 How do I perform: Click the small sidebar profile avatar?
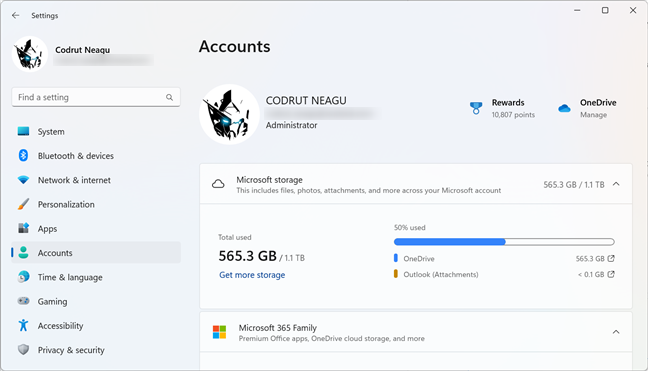(x=30, y=54)
